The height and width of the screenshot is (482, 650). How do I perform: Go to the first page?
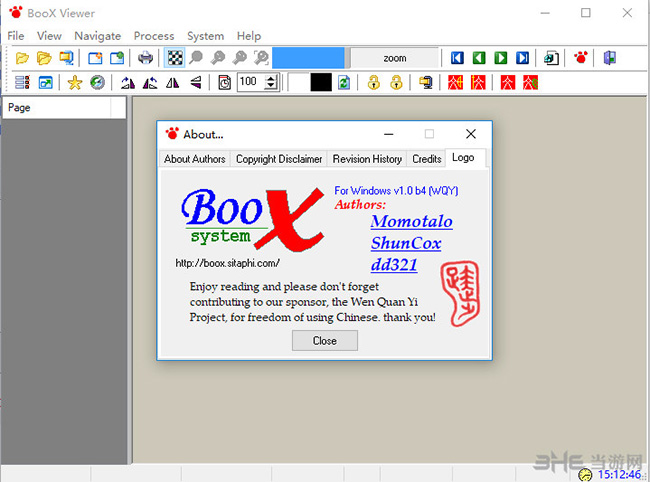(x=457, y=58)
